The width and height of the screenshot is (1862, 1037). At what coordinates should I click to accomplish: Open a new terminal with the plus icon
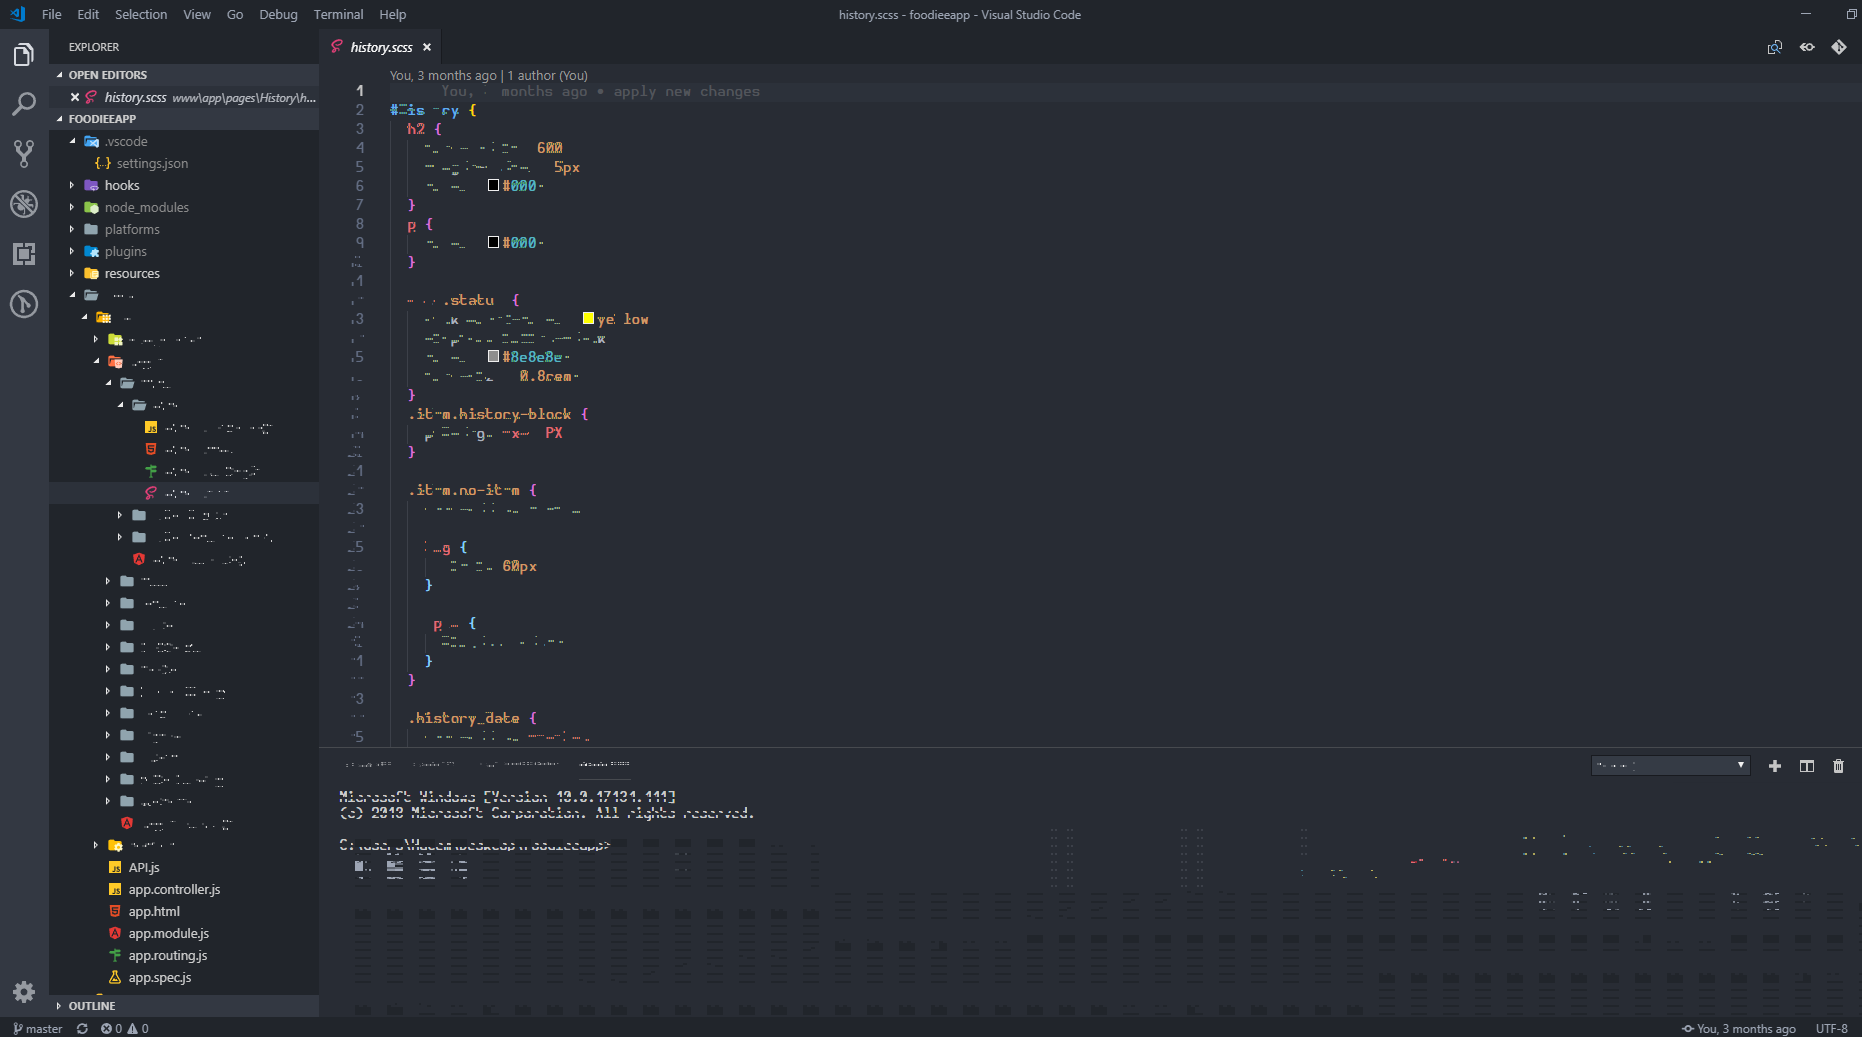[x=1775, y=766]
